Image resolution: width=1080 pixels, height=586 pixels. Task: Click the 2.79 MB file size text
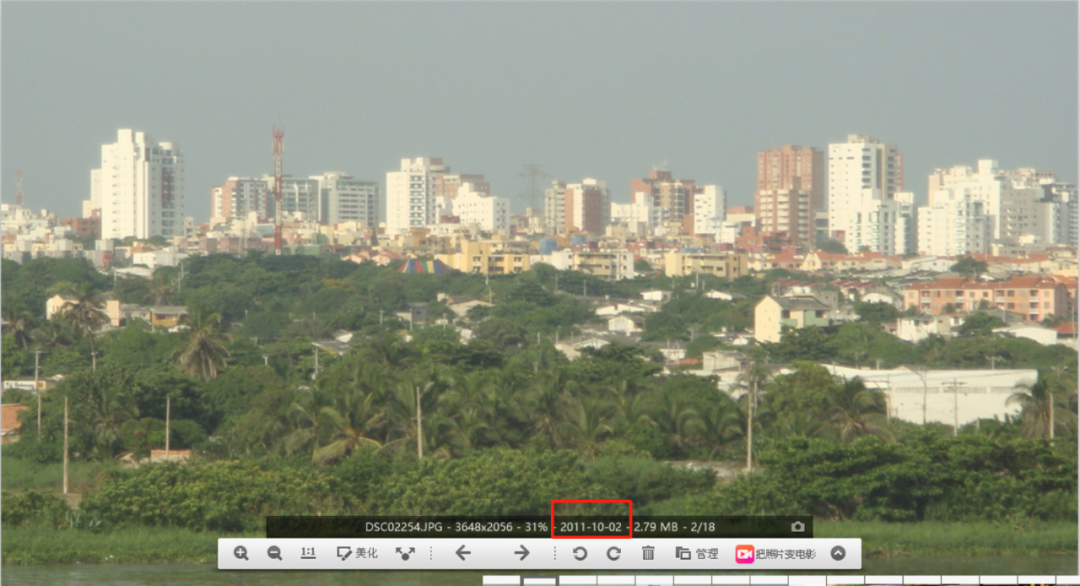[x=654, y=527]
